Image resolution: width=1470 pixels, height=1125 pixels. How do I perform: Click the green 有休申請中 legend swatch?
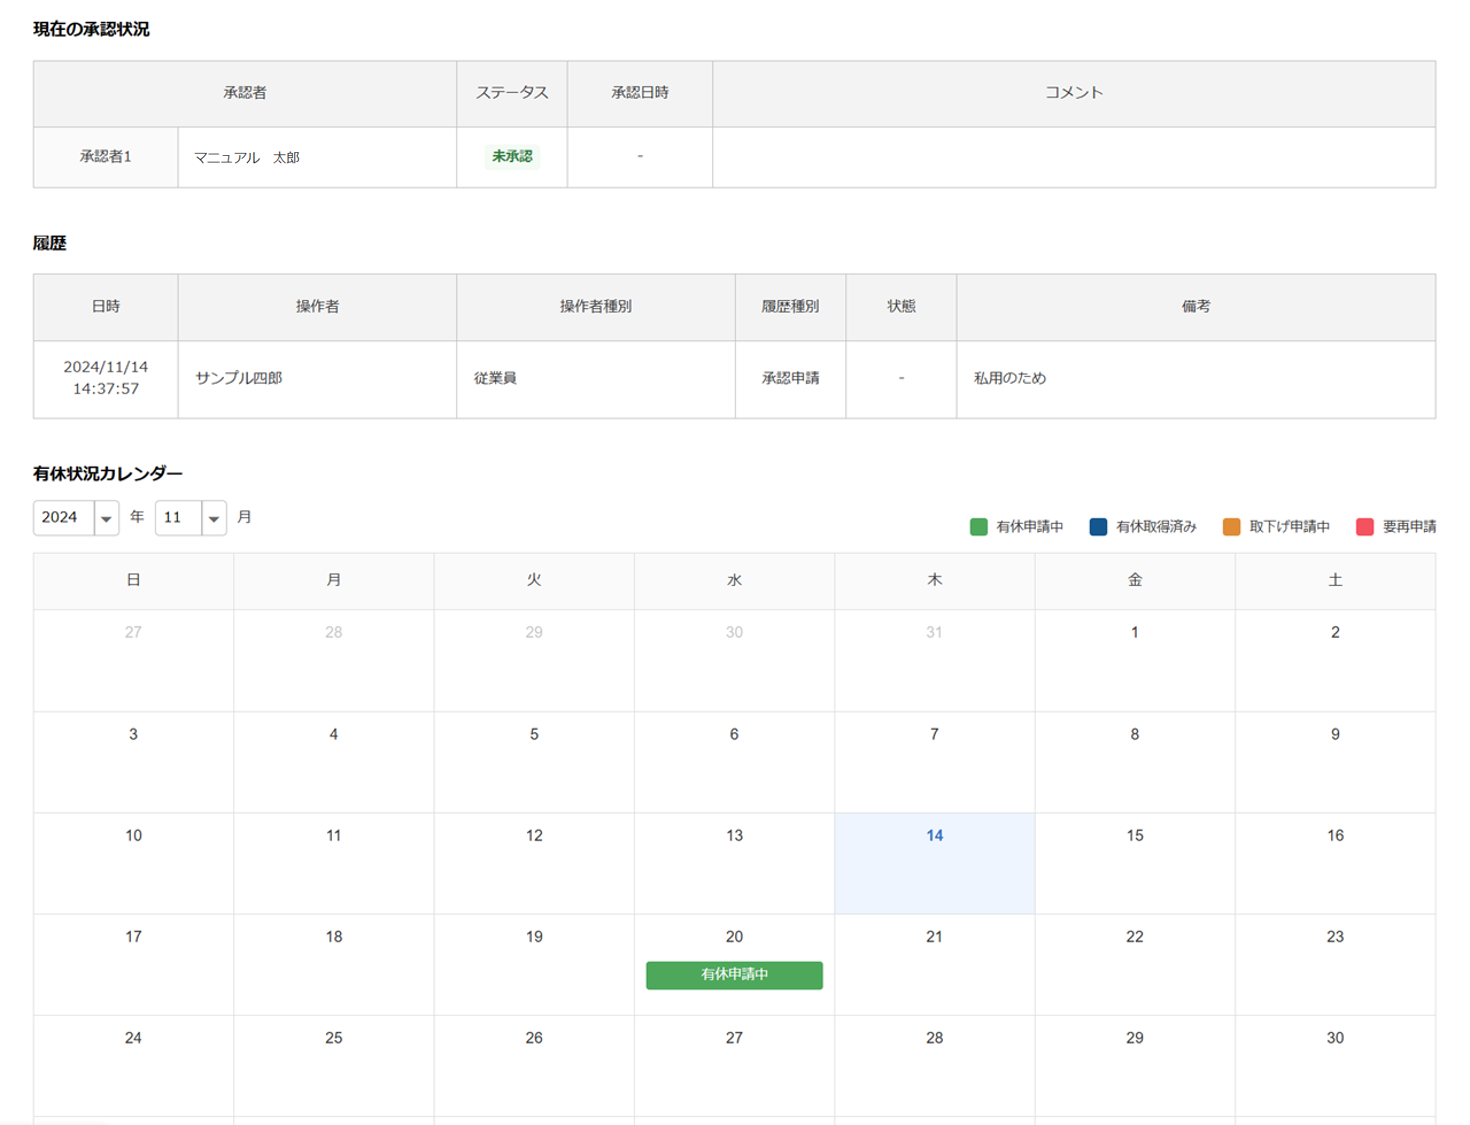978,527
